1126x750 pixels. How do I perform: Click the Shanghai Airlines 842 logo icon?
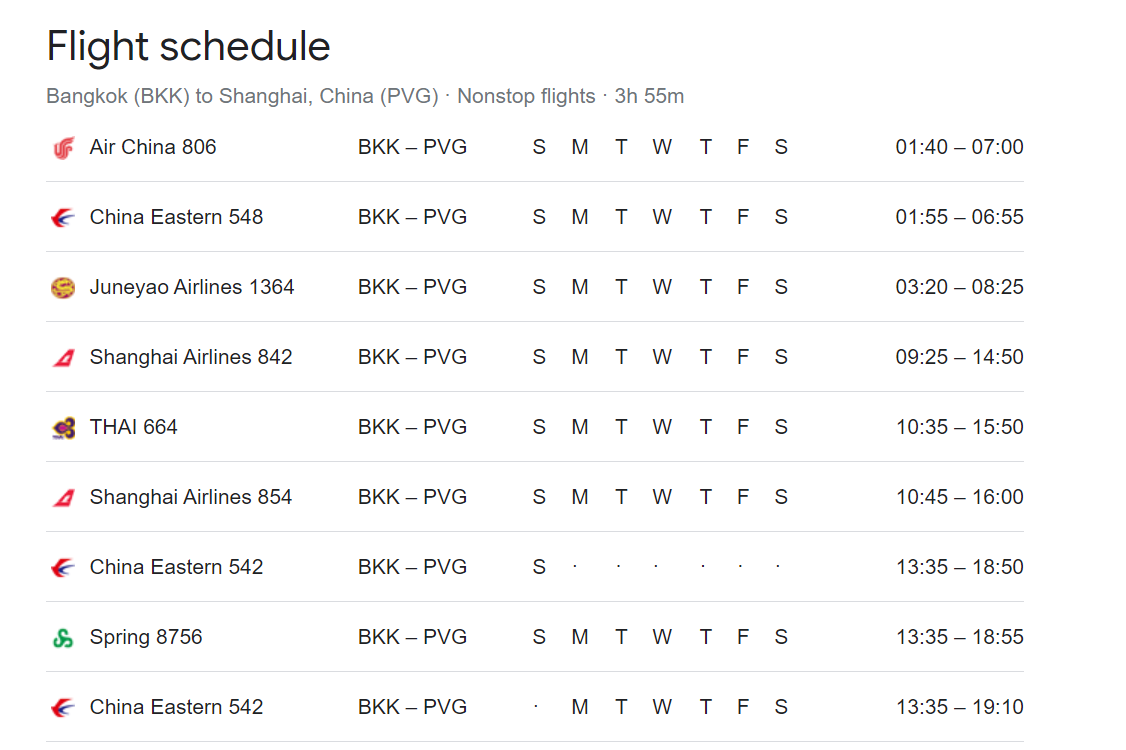click(x=63, y=358)
